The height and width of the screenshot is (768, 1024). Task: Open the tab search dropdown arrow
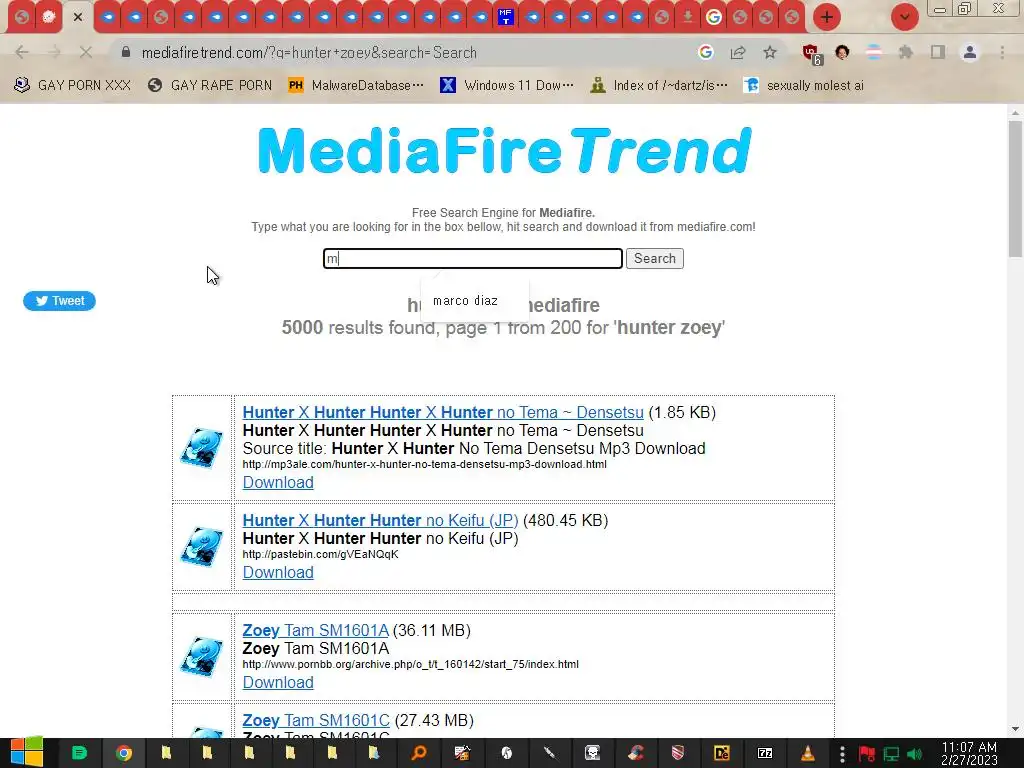pos(904,17)
